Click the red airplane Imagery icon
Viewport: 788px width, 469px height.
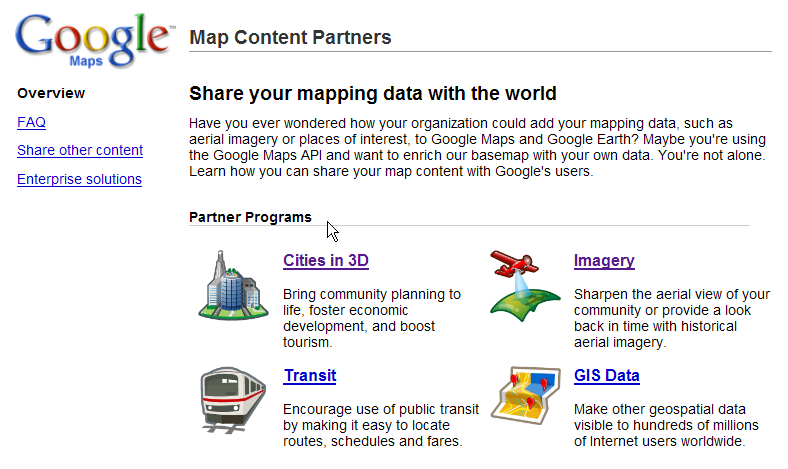tap(525, 286)
